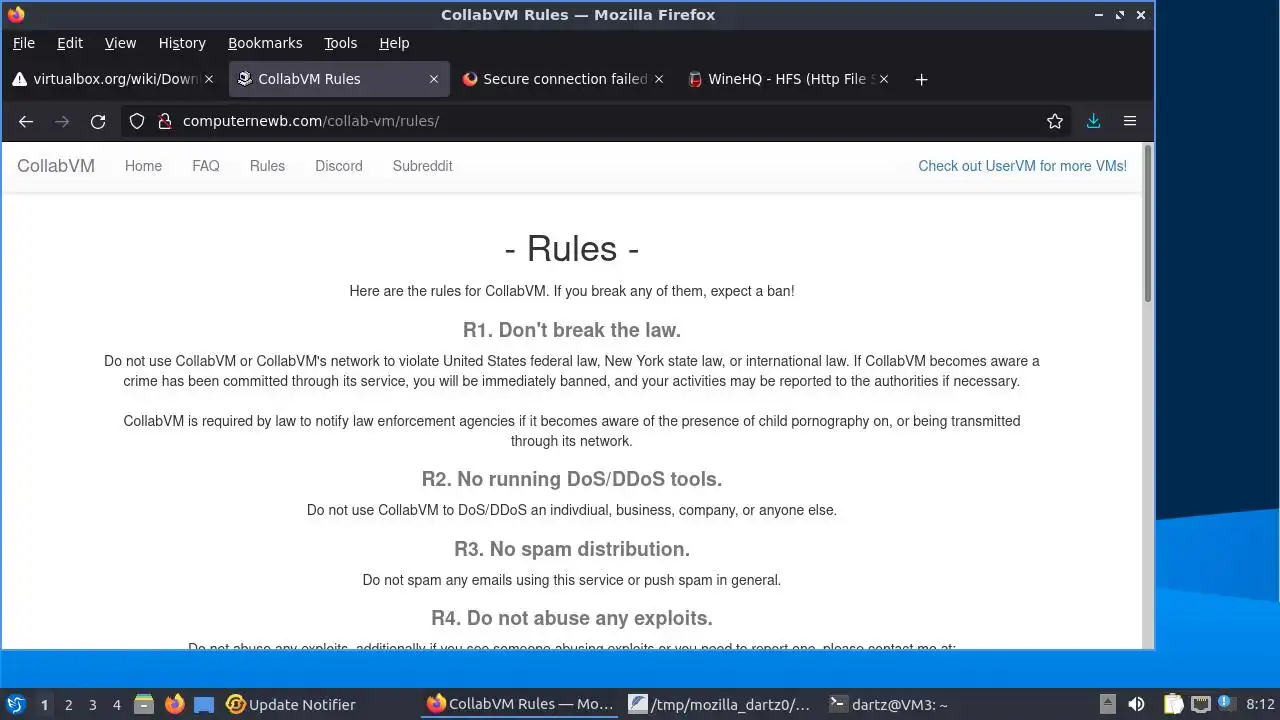Open the View menu
The width and height of the screenshot is (1280, 720).
point(120,43)
